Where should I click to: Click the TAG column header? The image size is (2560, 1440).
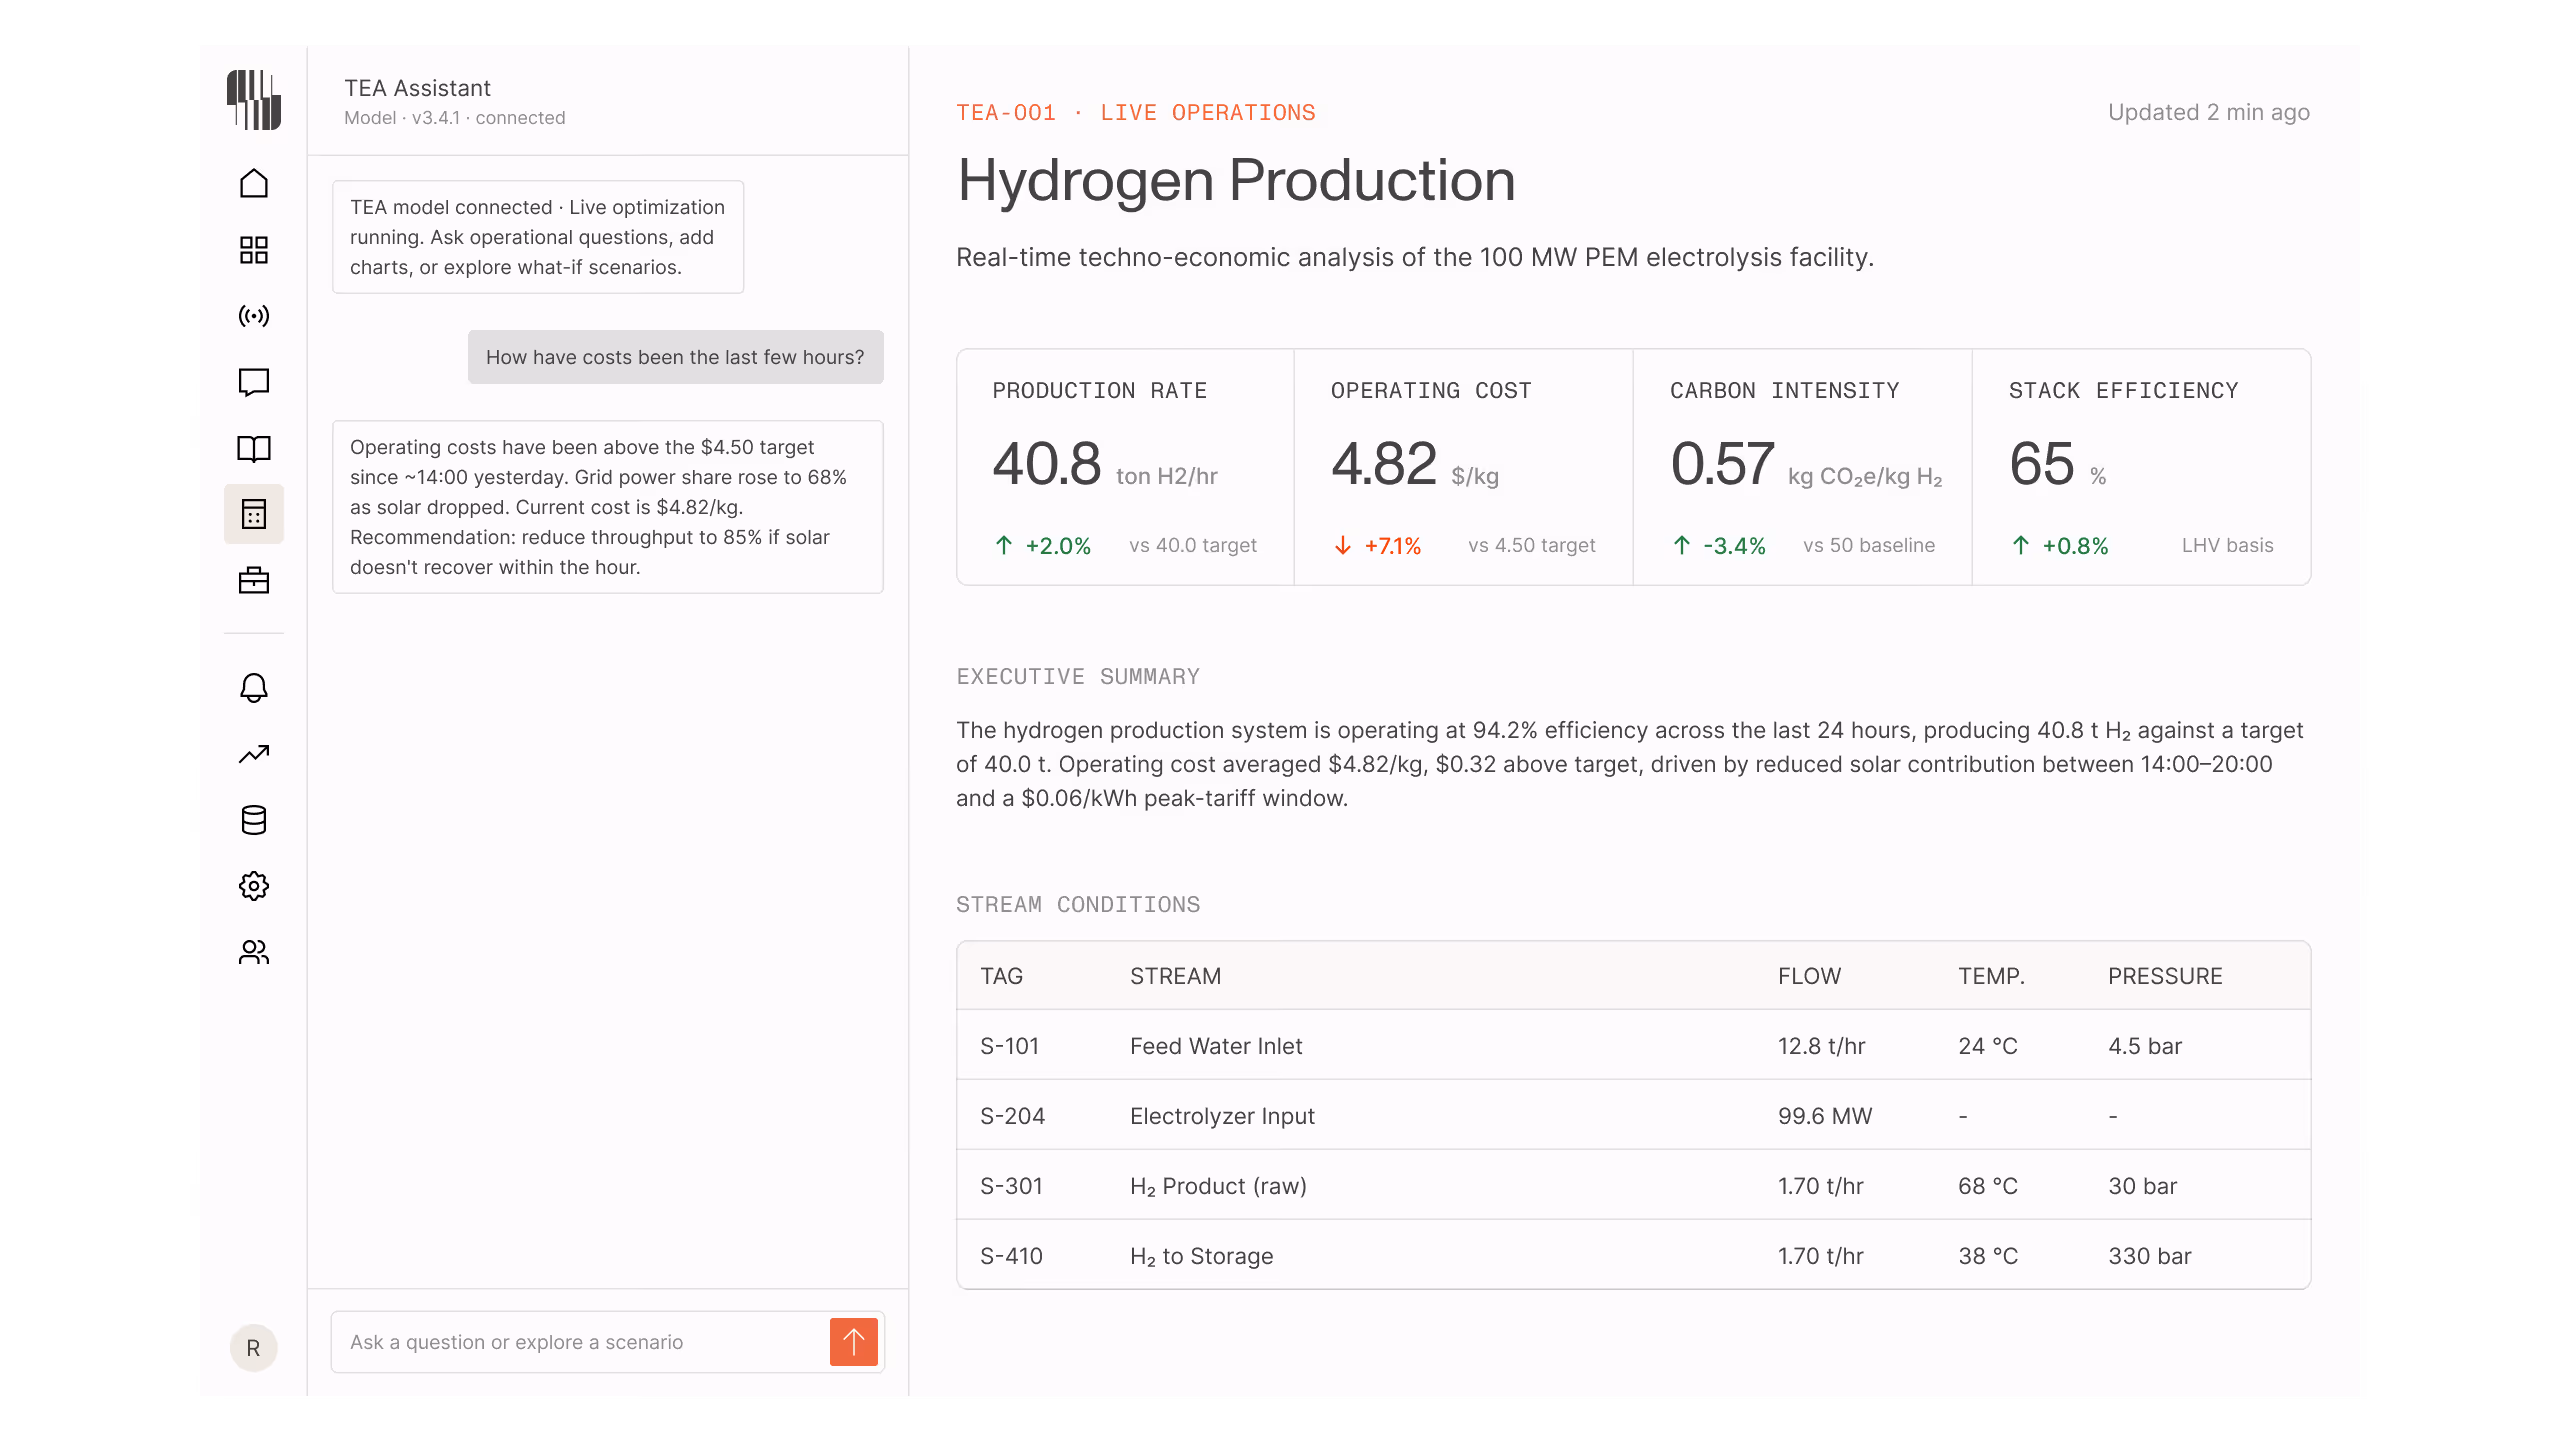1001,976
